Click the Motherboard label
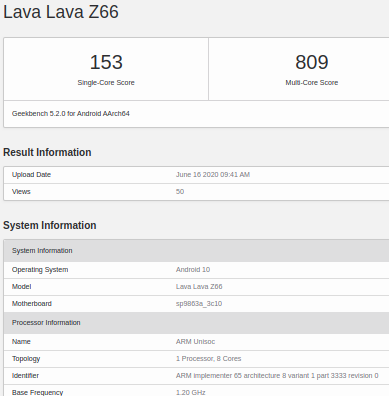 [32, 304]
